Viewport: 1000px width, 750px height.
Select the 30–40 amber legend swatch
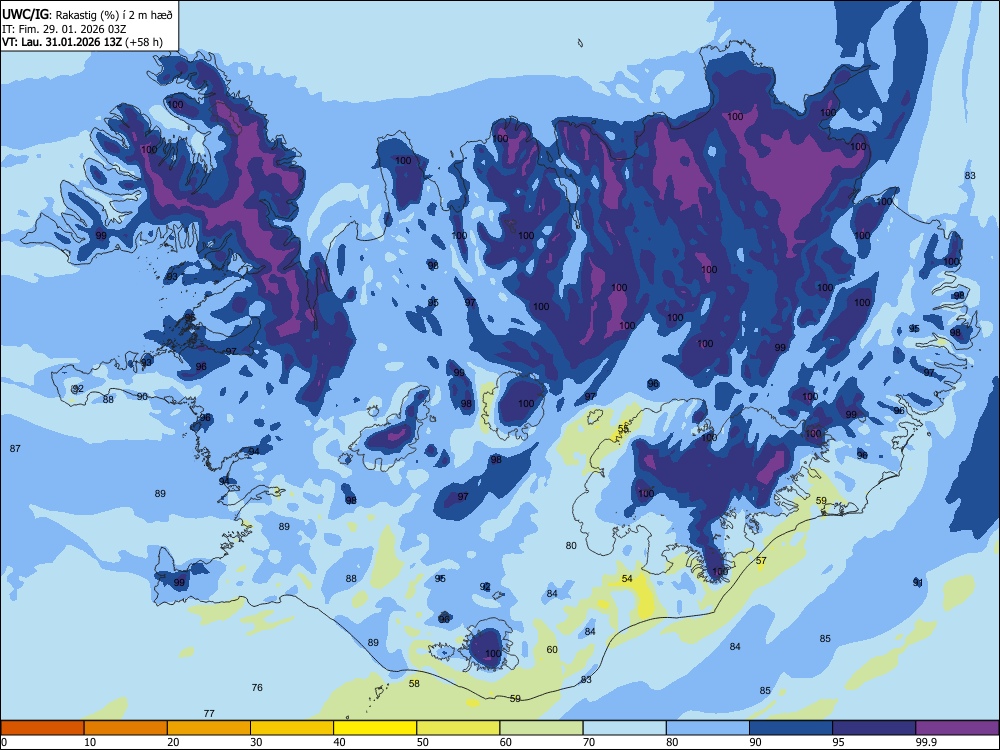point(292,728)
